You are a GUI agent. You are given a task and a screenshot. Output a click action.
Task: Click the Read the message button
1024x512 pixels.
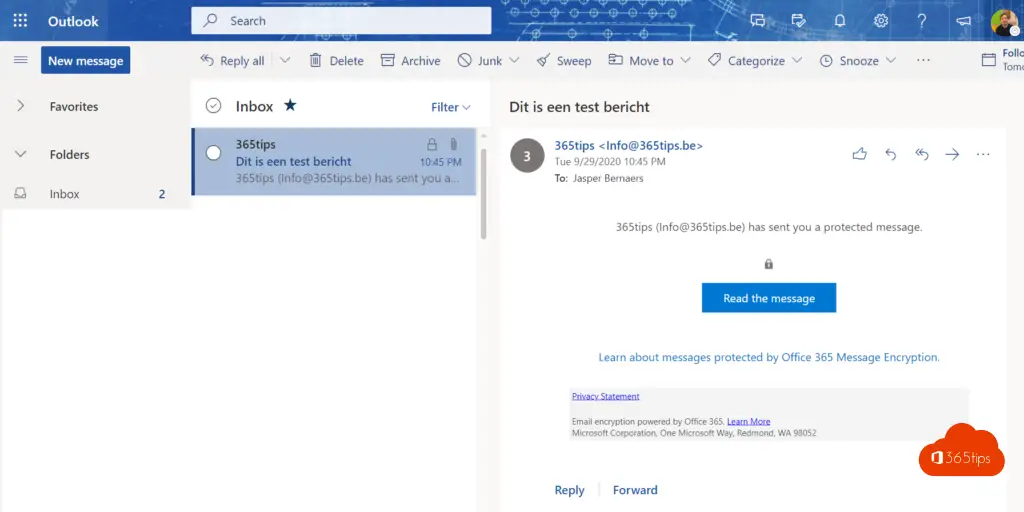(x=769, y=298)
